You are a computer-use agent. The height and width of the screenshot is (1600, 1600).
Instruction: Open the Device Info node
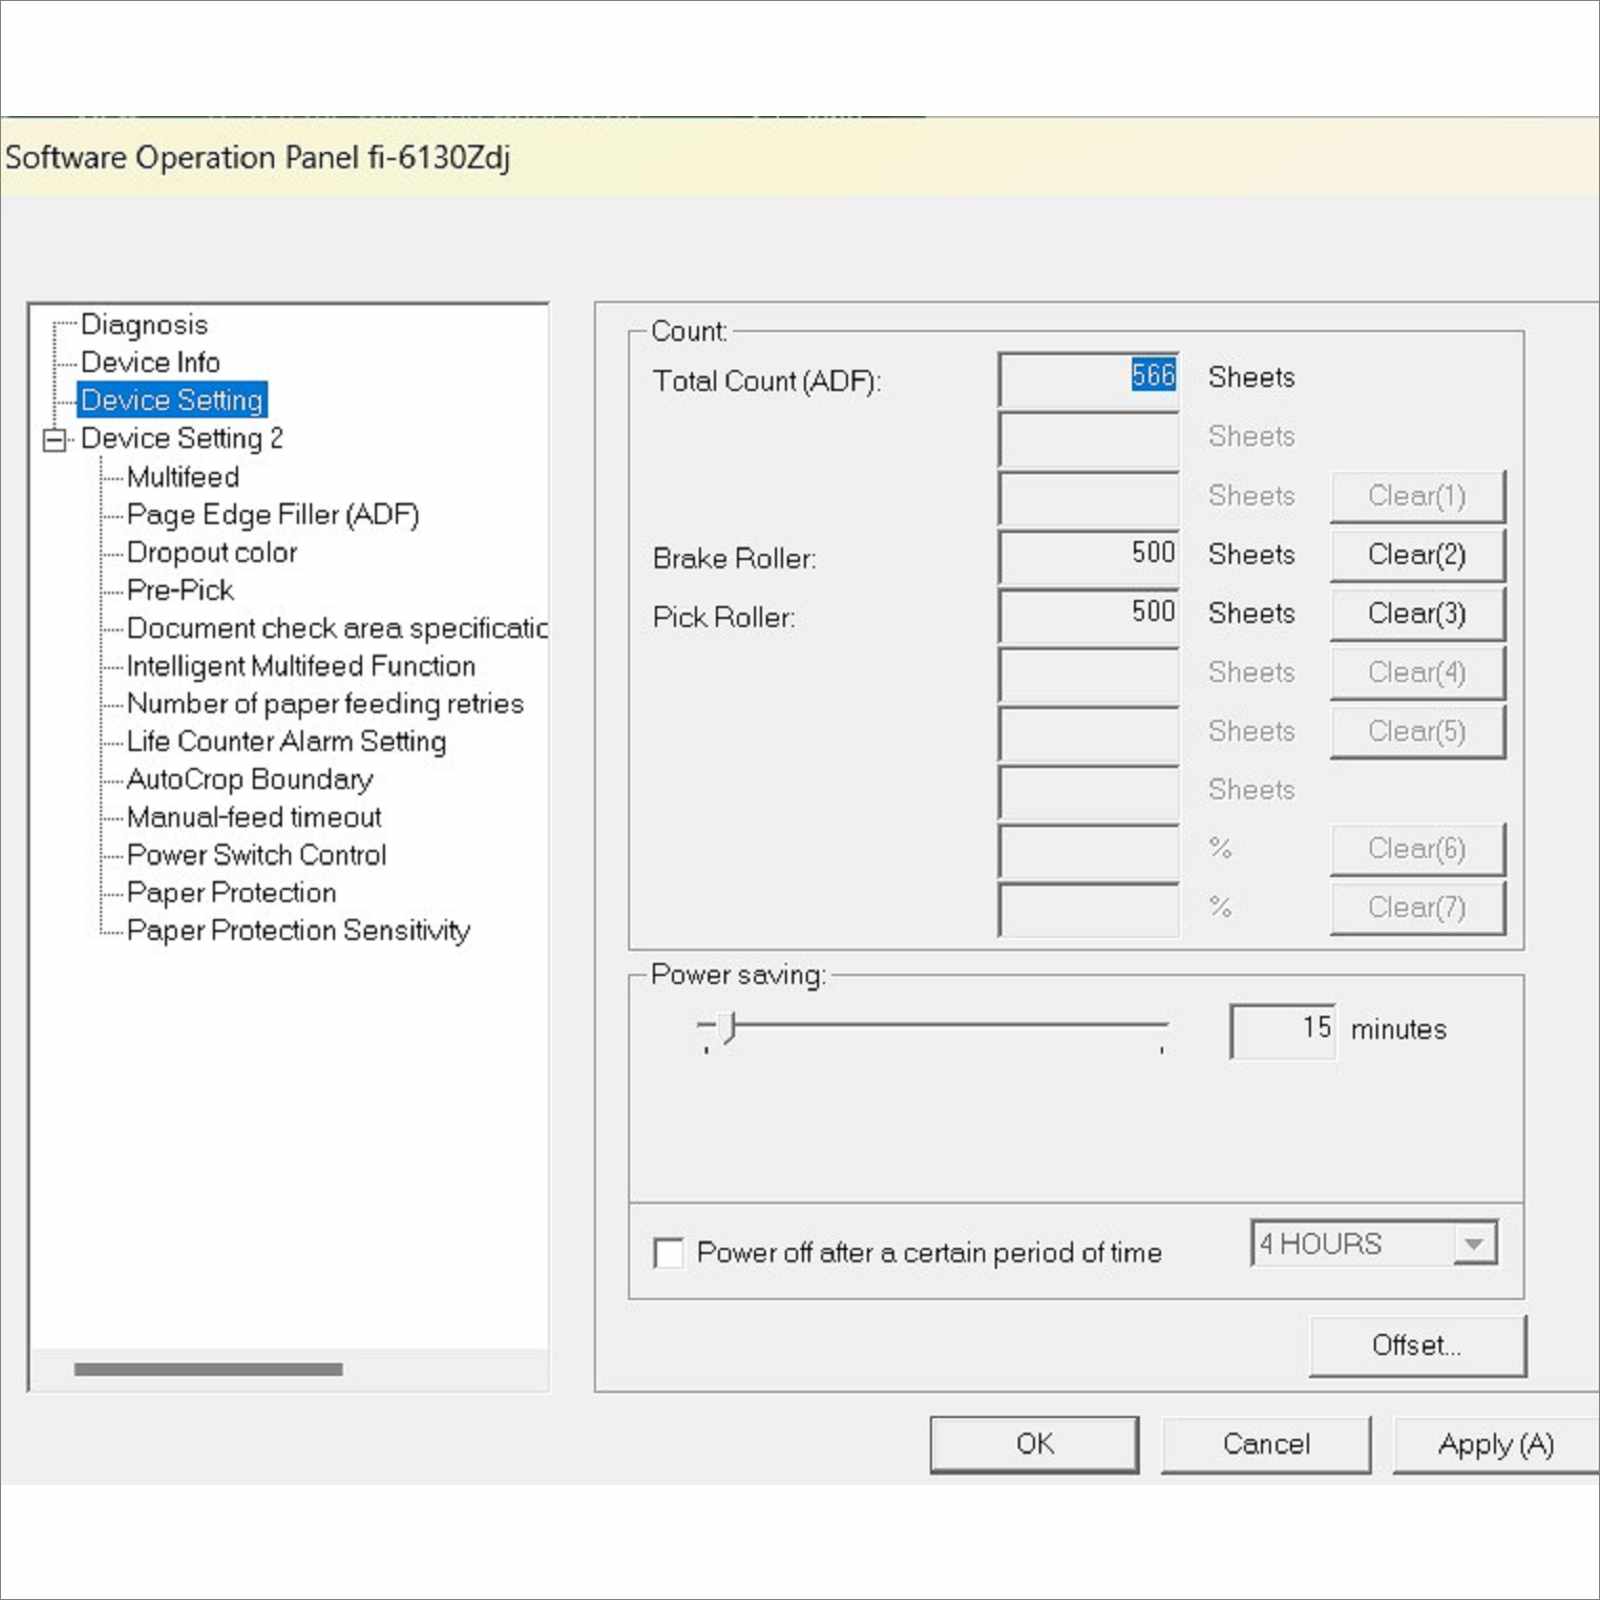click(x=150, y=362)
